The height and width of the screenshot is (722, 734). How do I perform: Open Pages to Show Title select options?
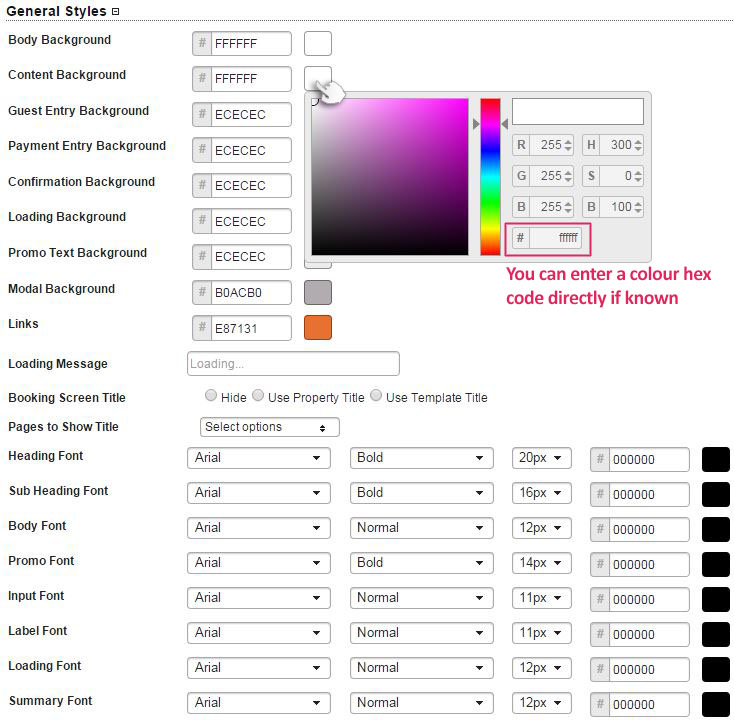click(270, 427)
